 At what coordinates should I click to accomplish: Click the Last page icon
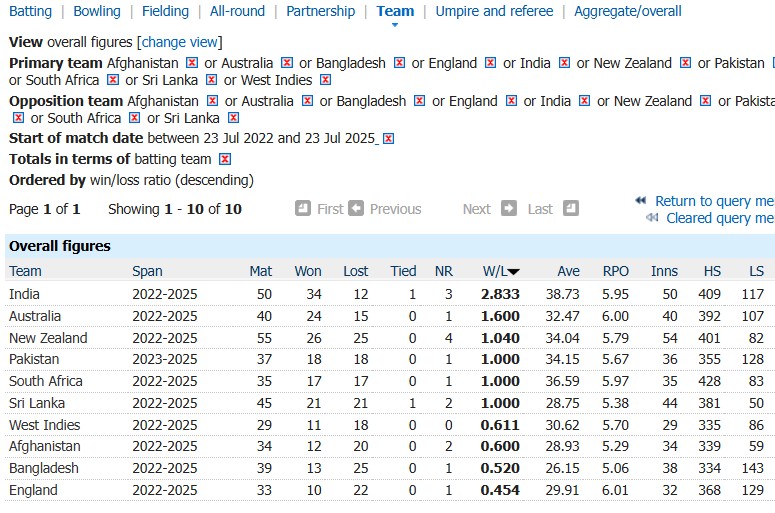(570, 208)
